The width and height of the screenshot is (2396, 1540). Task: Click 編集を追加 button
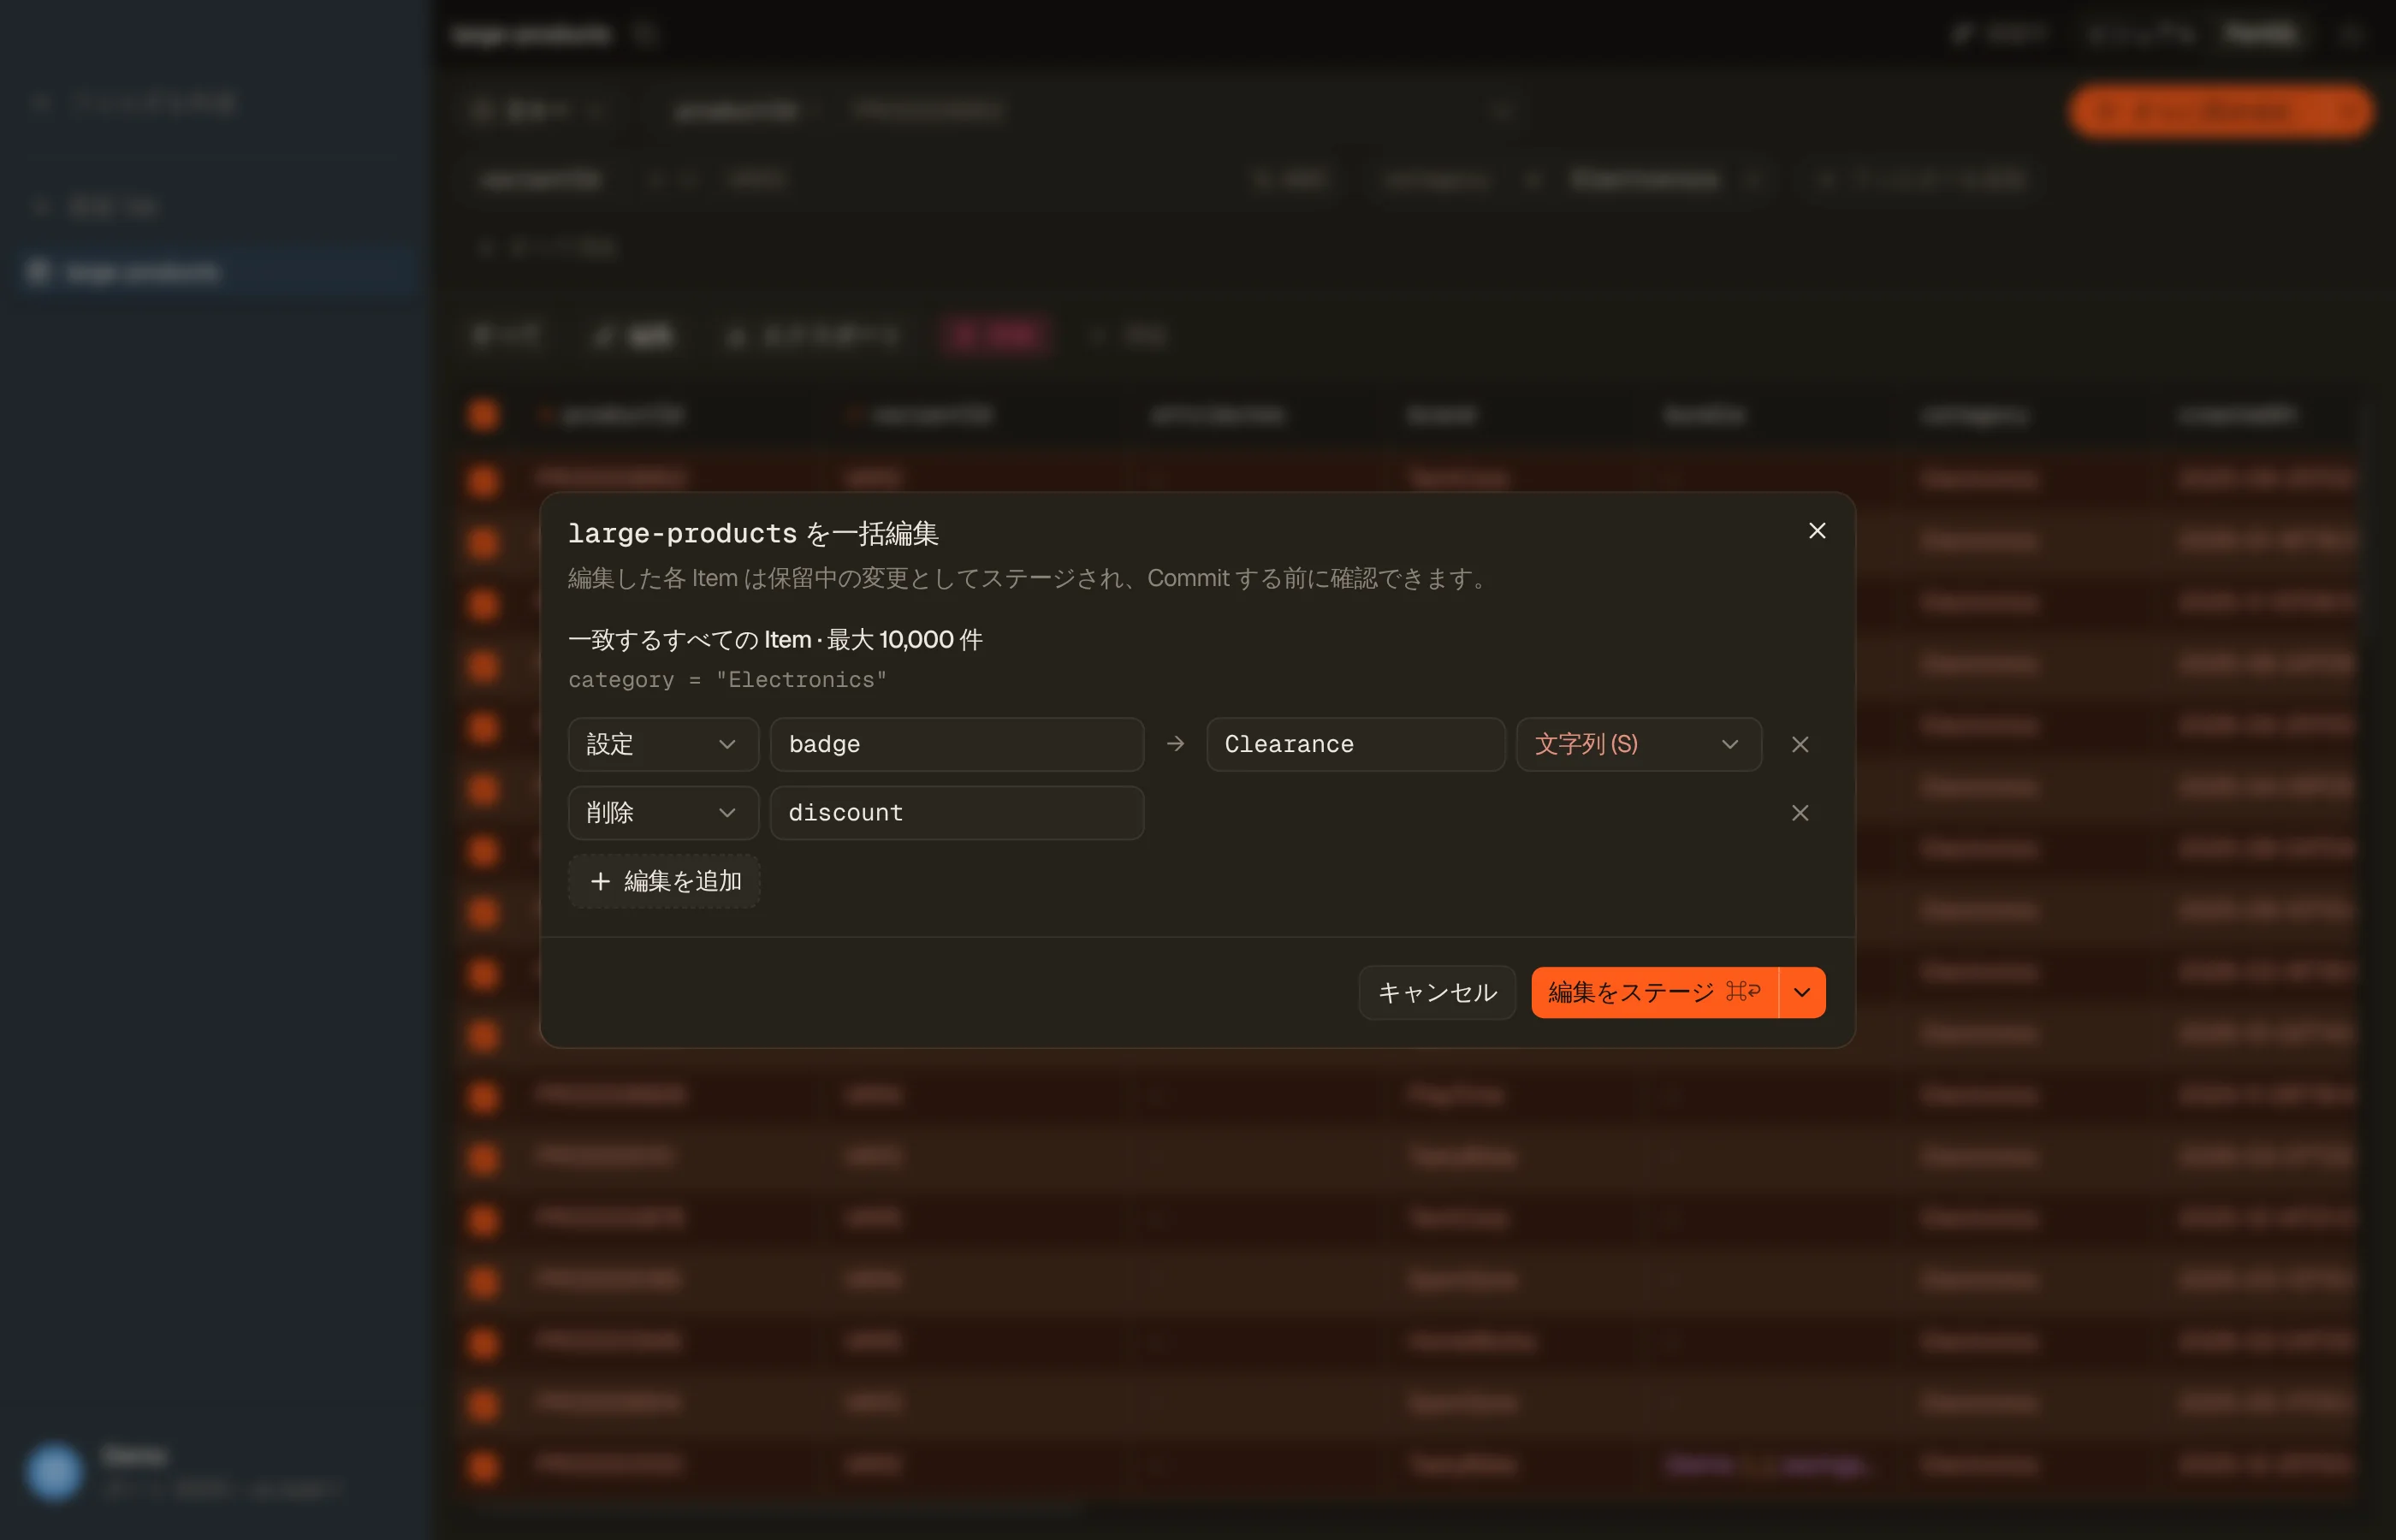point(664,881)
